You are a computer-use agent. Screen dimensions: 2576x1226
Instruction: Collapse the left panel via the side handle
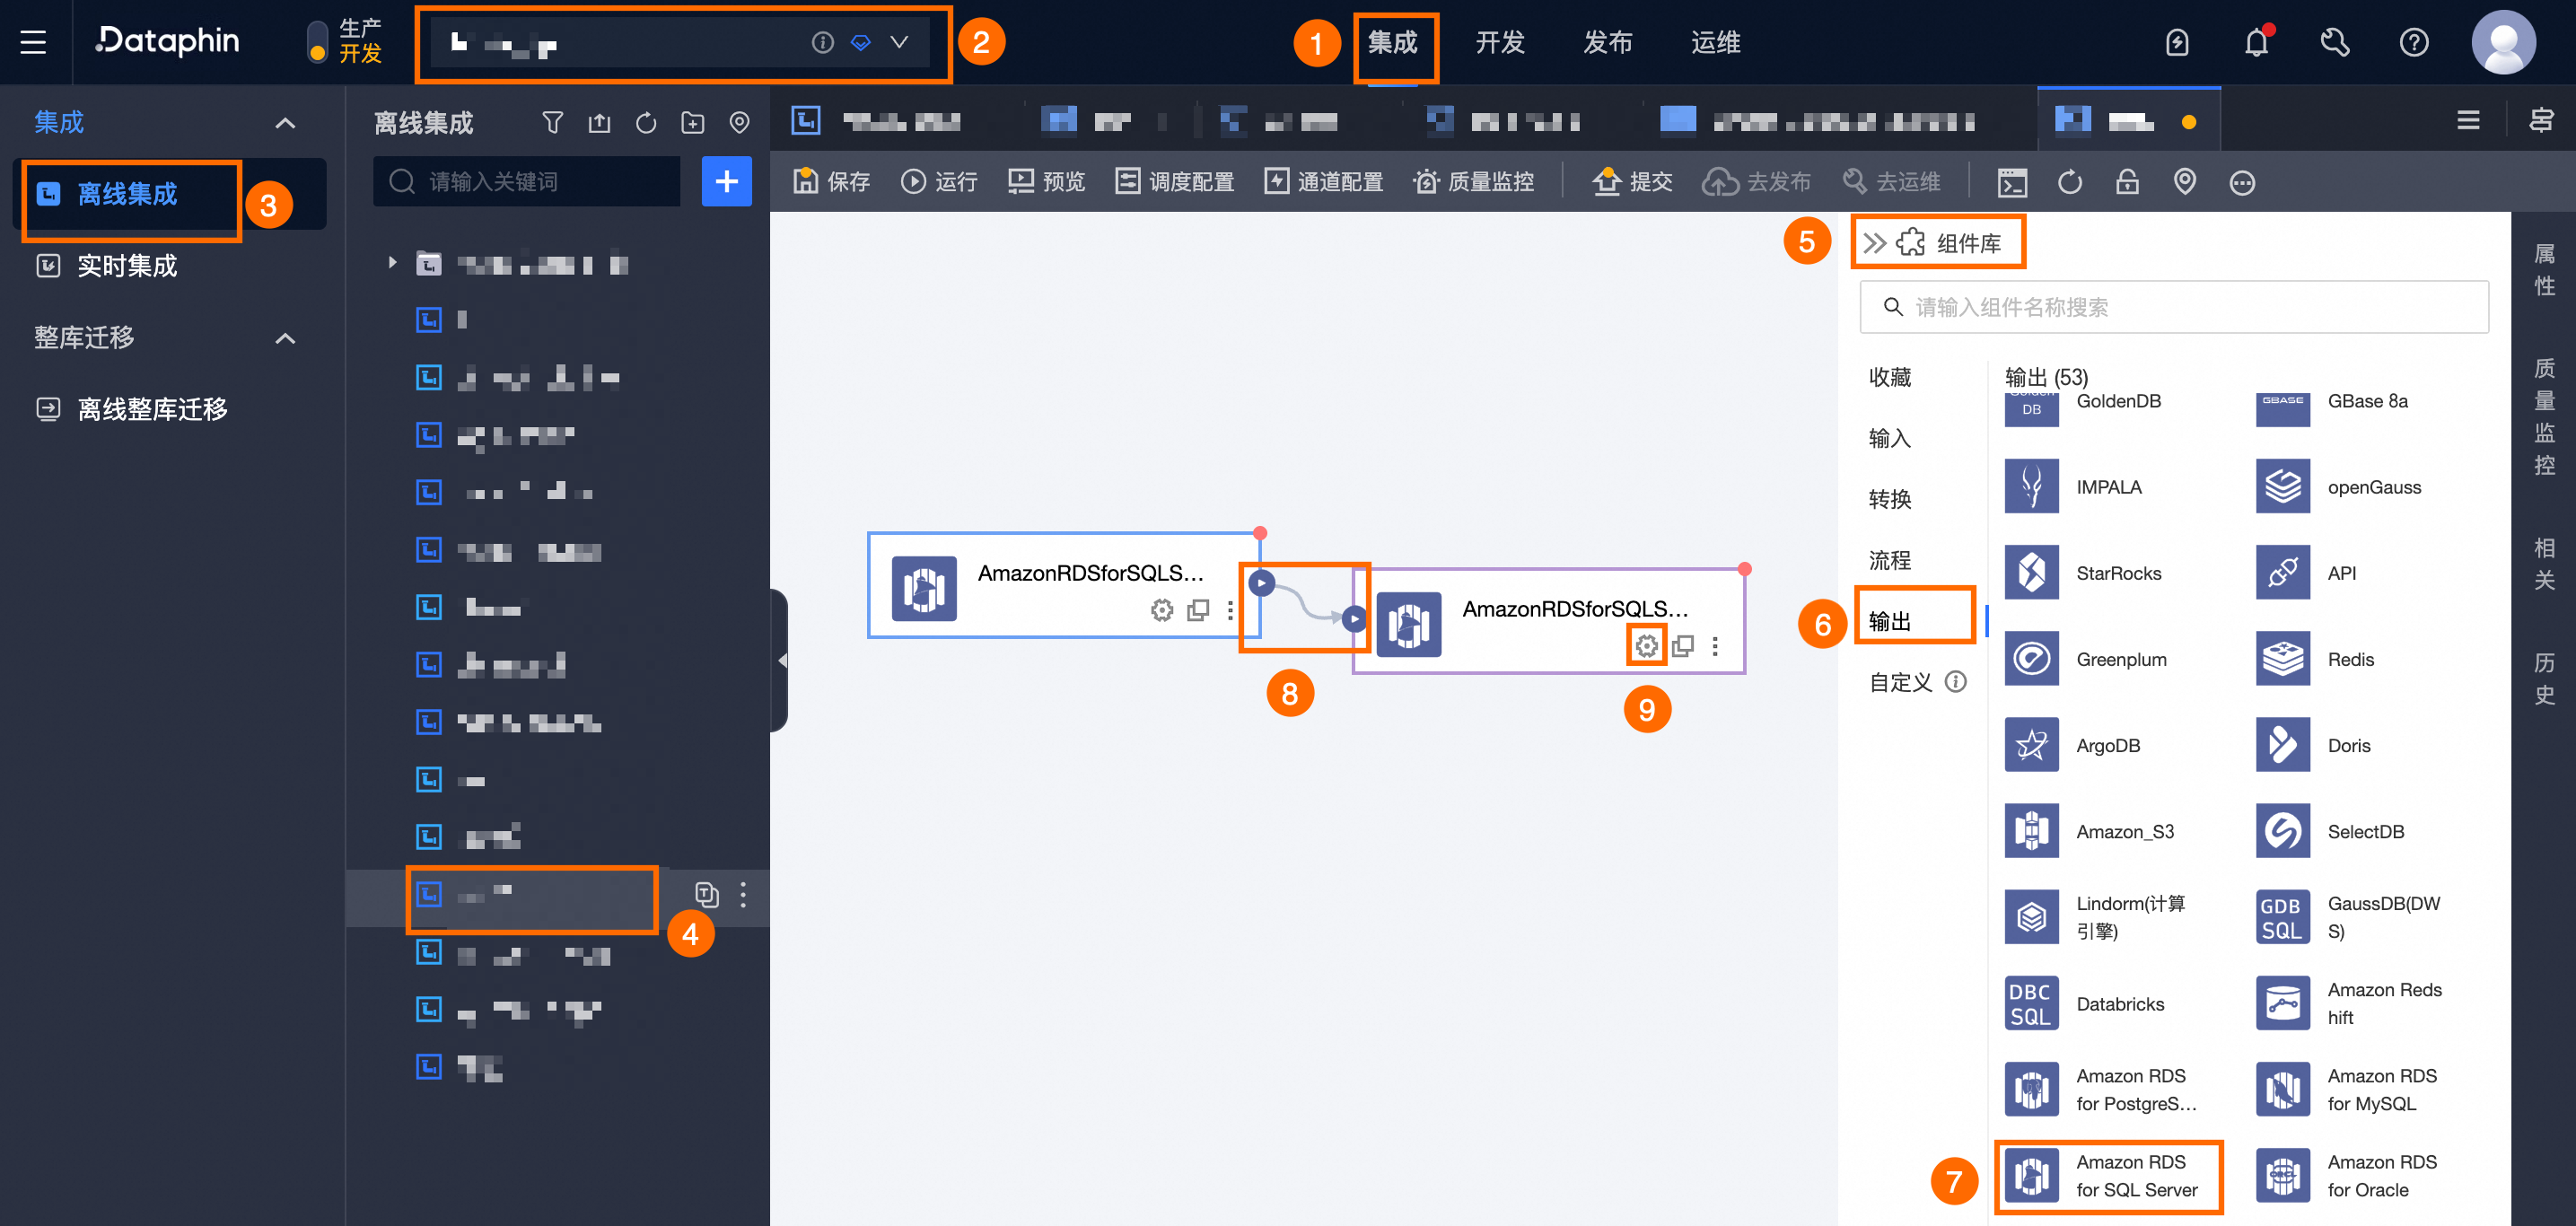coord(780,660)
